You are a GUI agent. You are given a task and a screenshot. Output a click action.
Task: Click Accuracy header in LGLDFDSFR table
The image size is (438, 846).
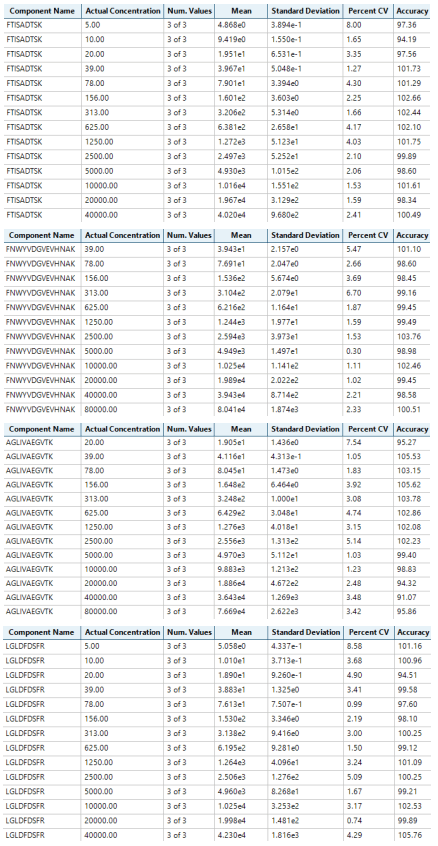[412, 632]
